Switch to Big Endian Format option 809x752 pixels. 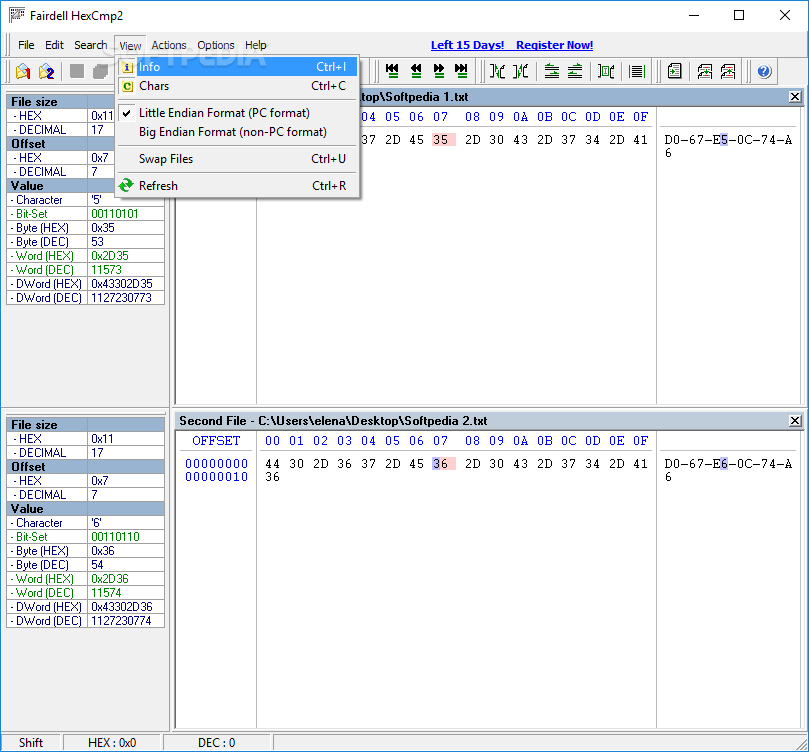coord(232,132)
